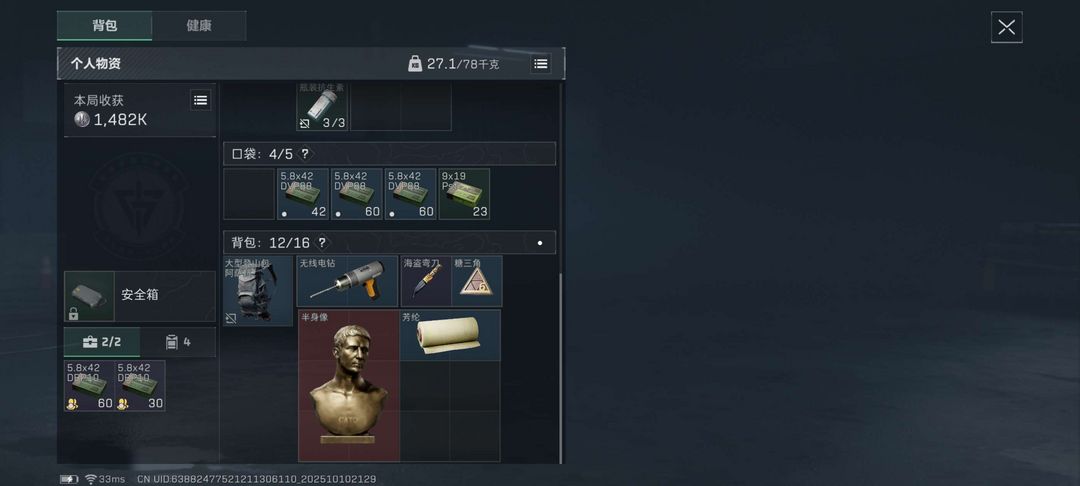Switch to the Backpack tab

coord(105,25)
